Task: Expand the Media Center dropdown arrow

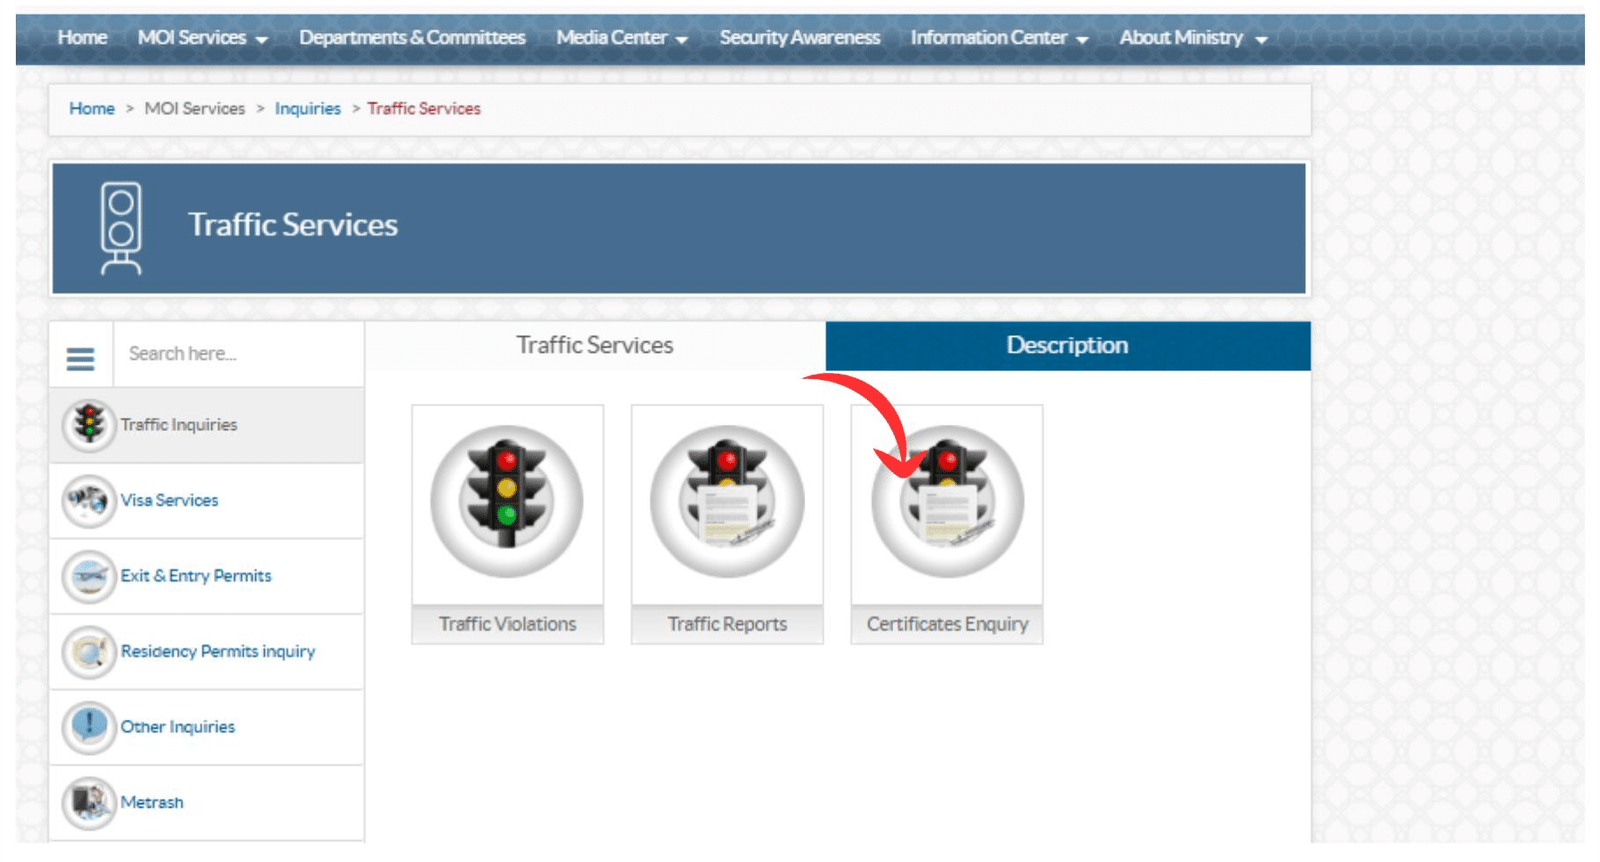Action: [x=682, y=40]
